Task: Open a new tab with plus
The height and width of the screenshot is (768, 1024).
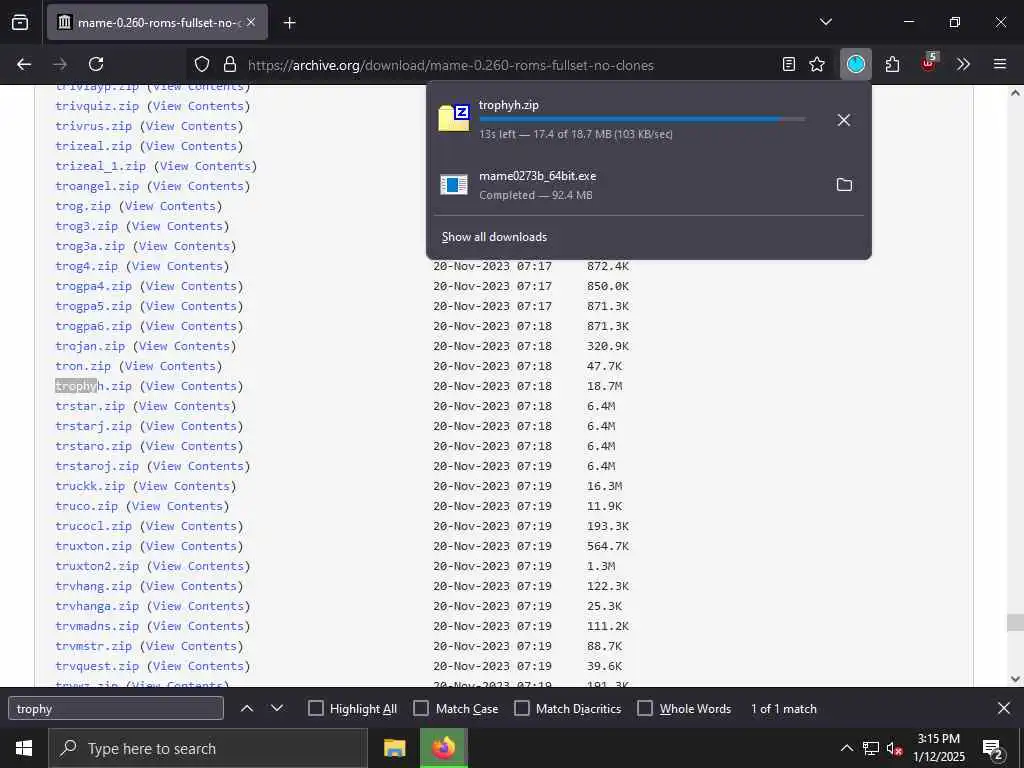Action: coord(290,23)
